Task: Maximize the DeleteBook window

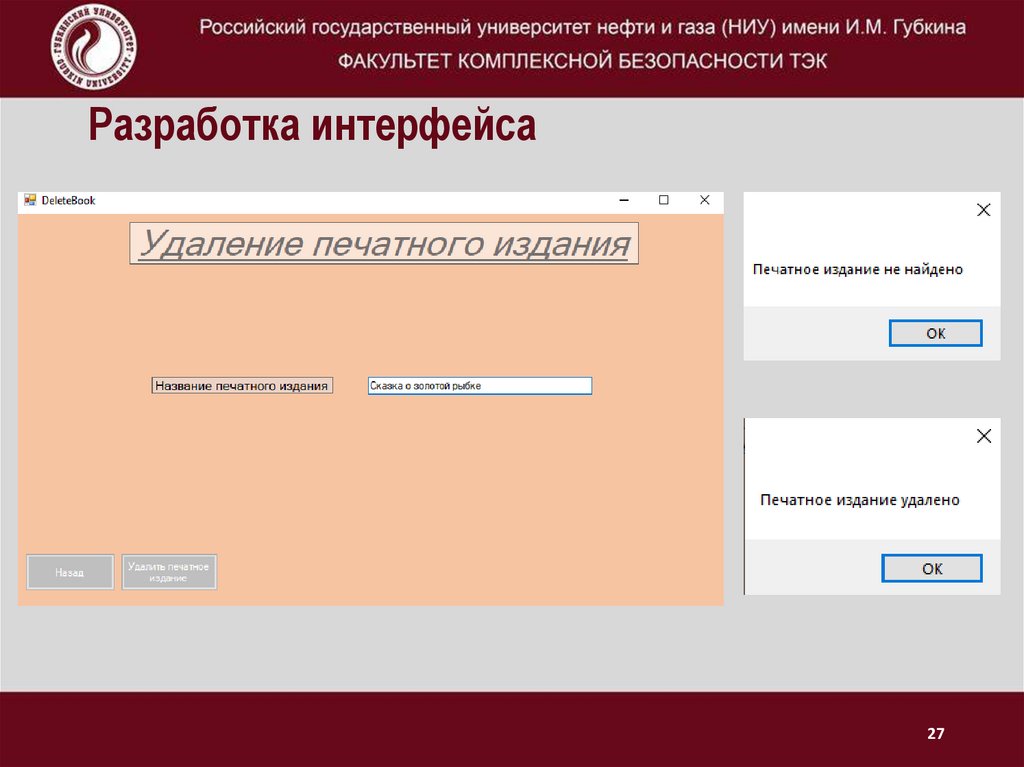Action: tap(665, 200)
